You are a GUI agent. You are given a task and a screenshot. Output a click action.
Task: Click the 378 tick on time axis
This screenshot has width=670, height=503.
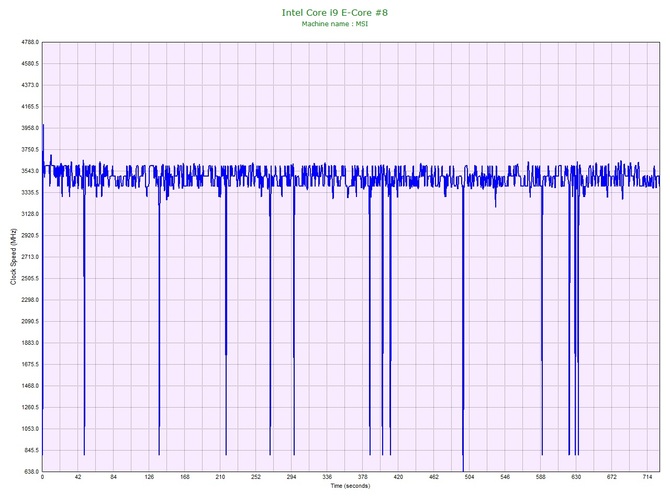(x=362, y=477)
